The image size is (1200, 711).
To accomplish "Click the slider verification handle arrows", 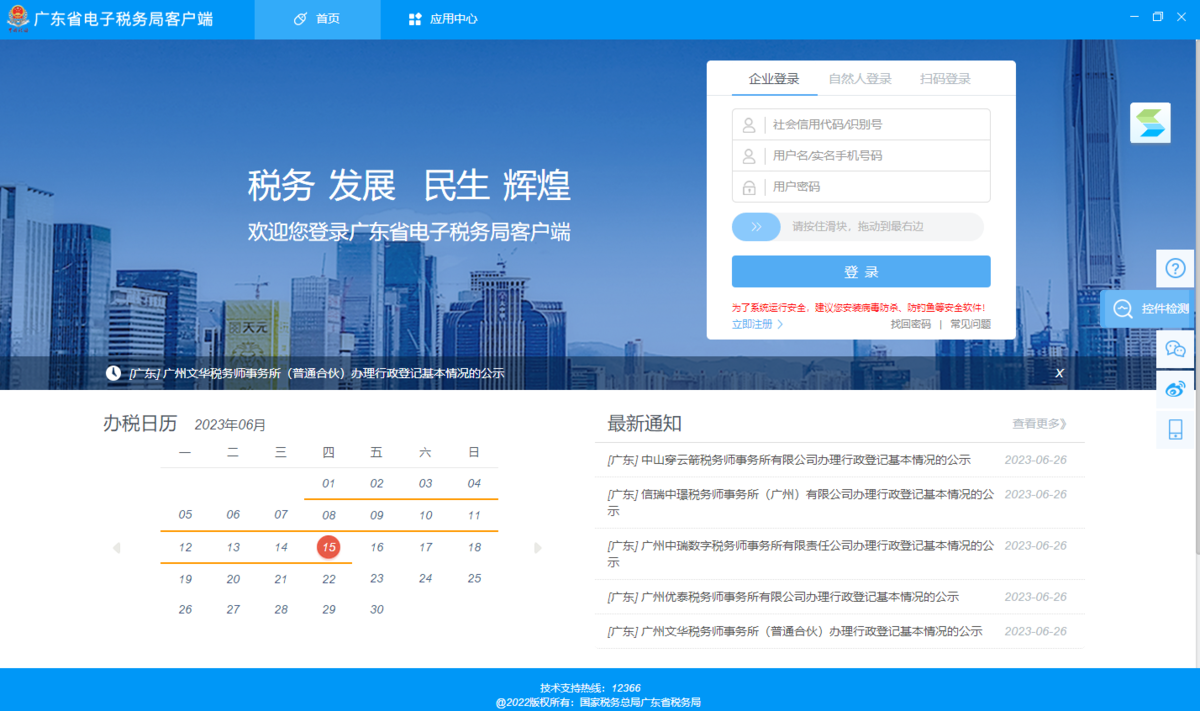I will [x=756, y=227].
